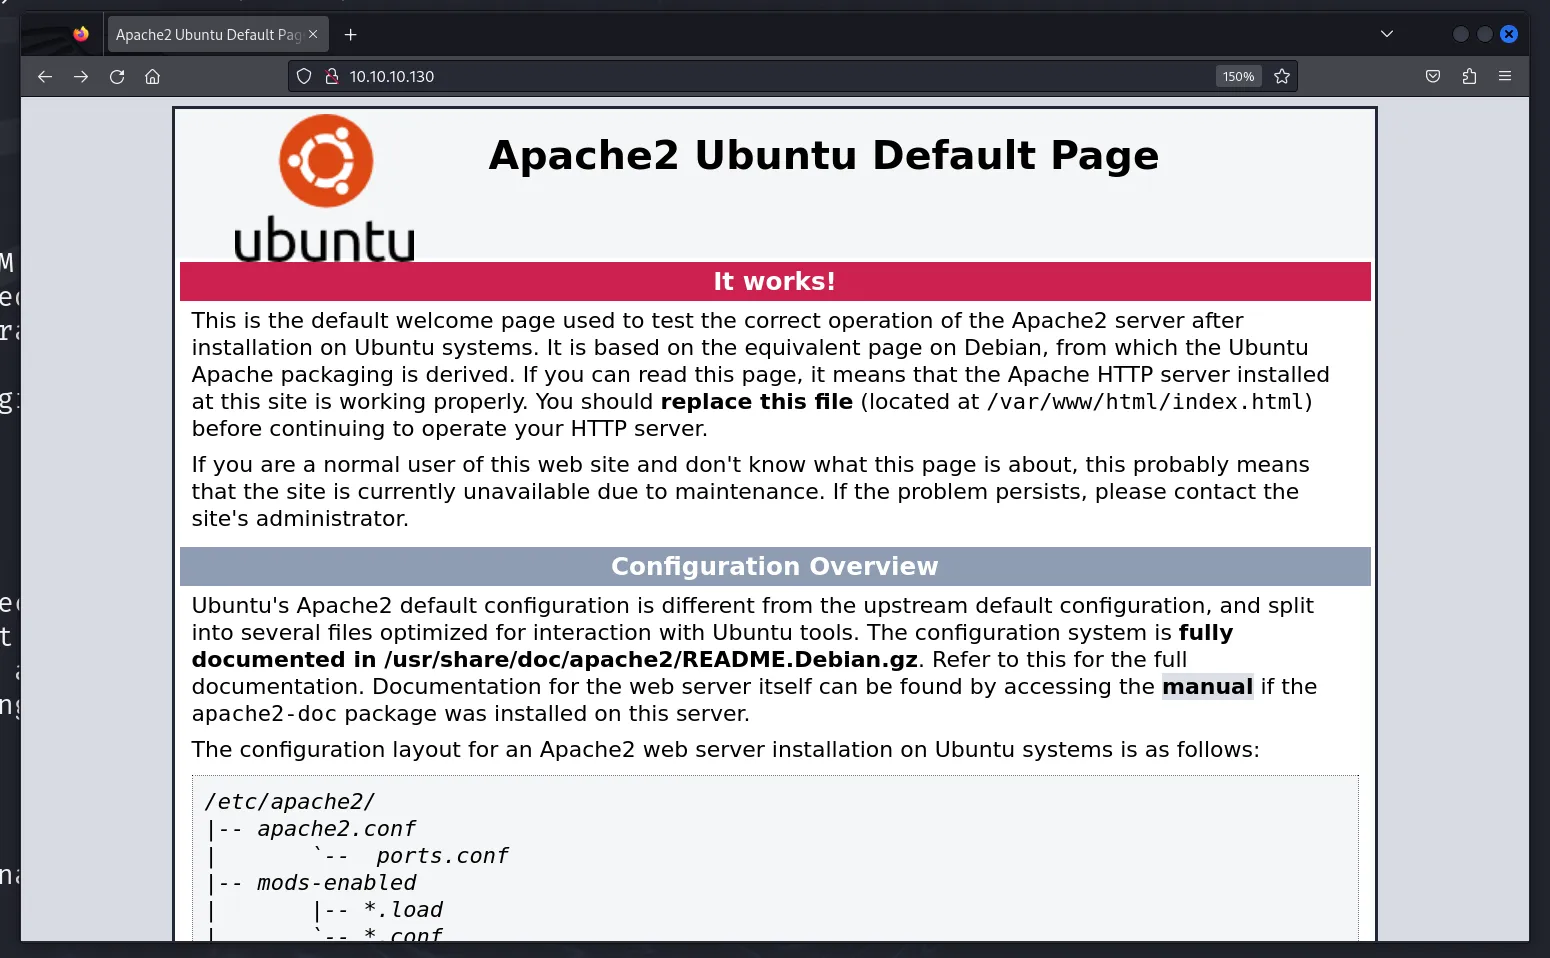The height and width of the screenshot is (958, 1550).
Task: Expand the list all tabs chevron
Action: pyautogui.click(x=1387, y=34)
